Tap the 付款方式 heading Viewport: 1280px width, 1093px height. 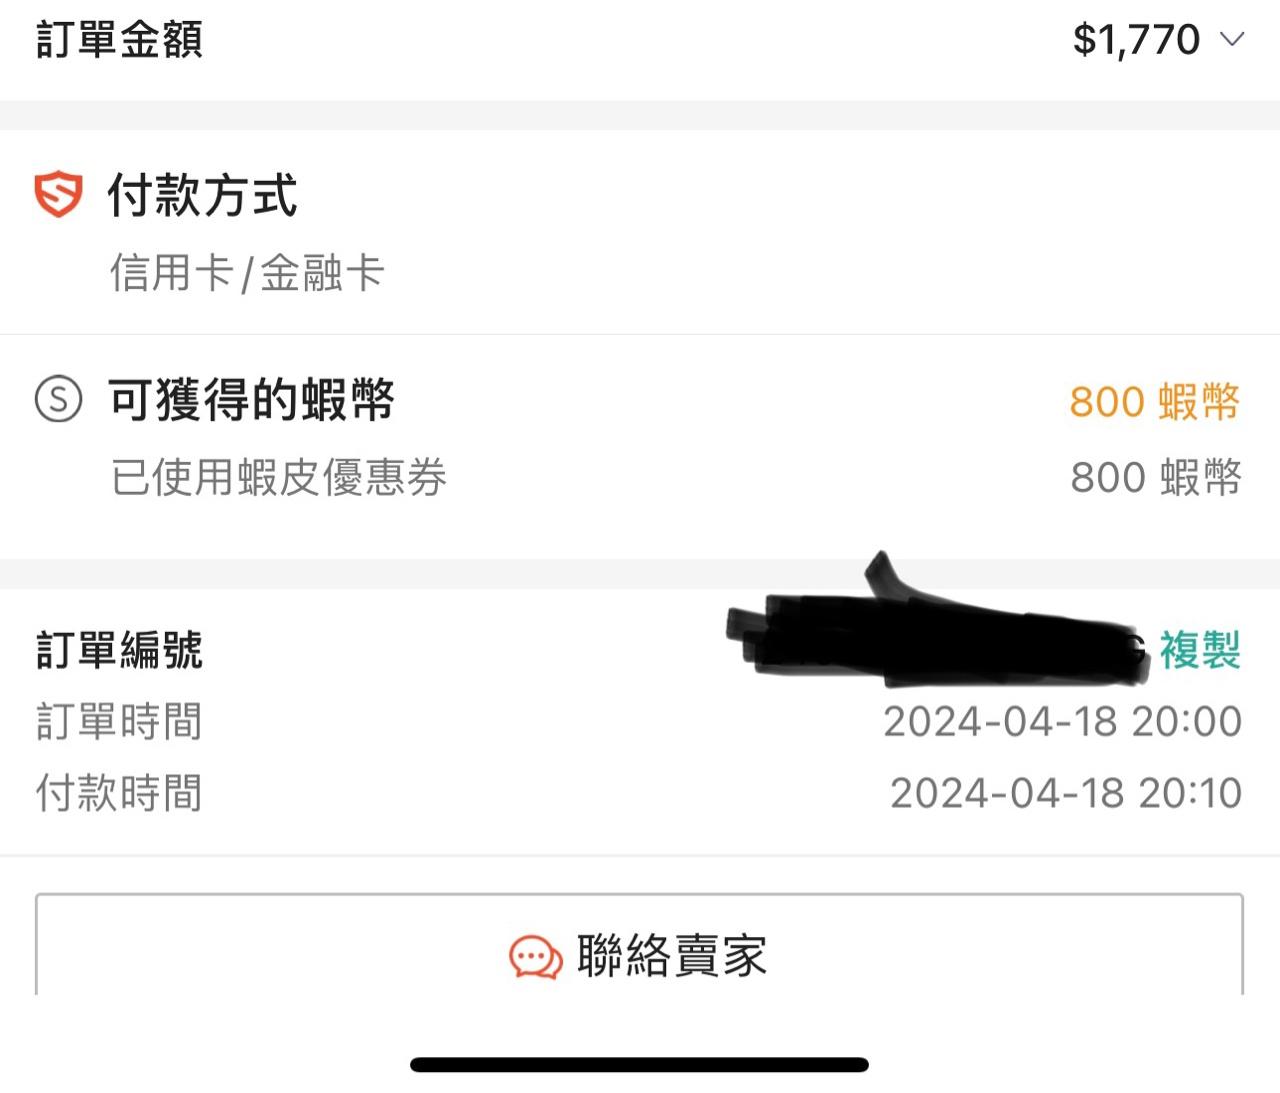coord(202,195)
